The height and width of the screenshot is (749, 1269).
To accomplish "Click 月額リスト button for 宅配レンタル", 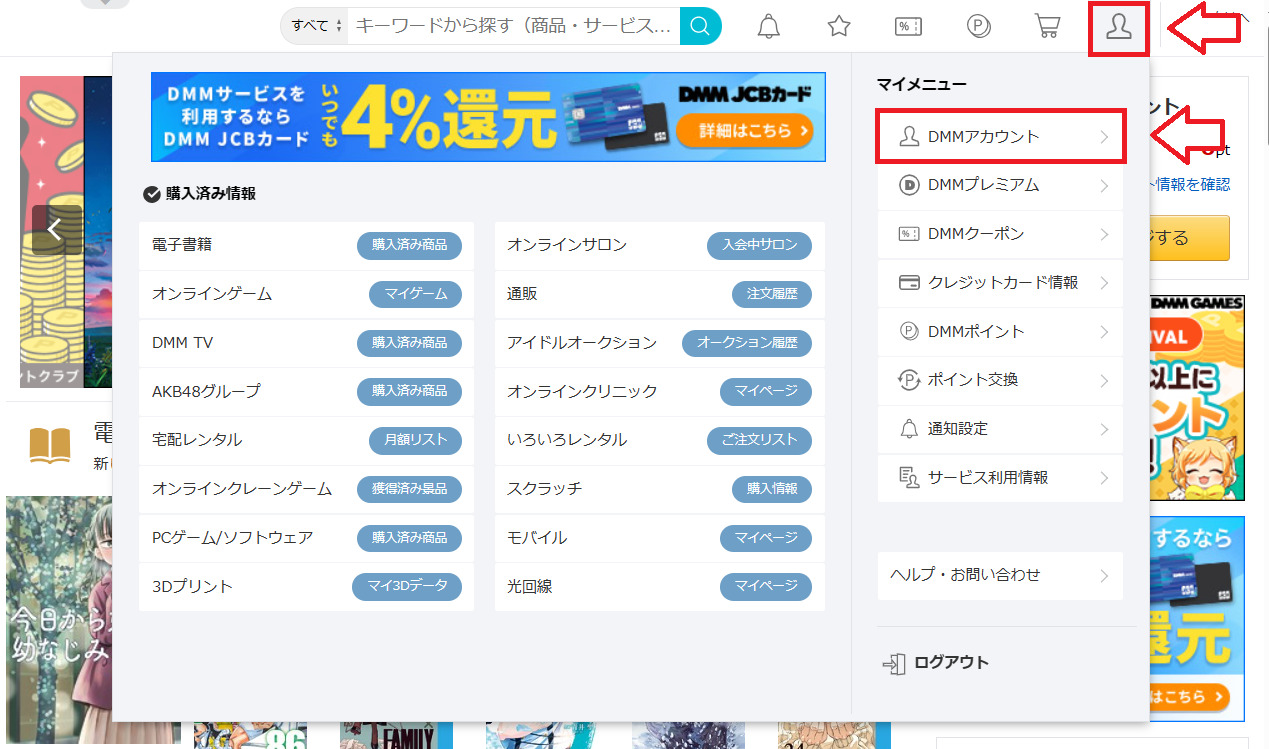I will pyautogui.click(x=415, y=440).
